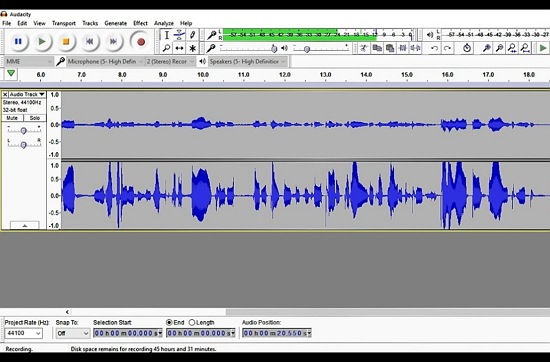This screenshot has height=362, width=550.
Task: Click the Silence audio icon
Action: [x=415, y=48]
